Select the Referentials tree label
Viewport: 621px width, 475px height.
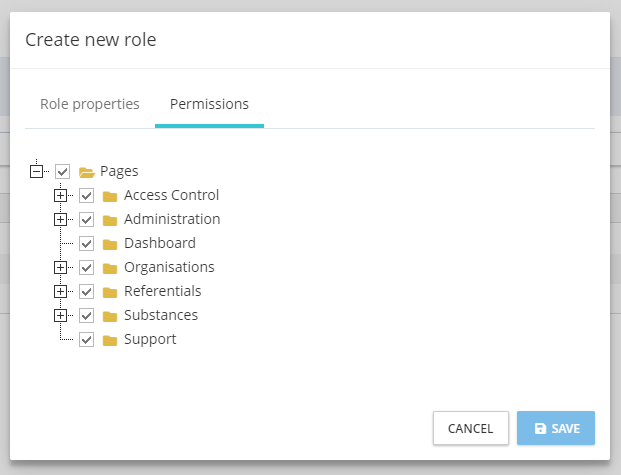click(162, 291)
